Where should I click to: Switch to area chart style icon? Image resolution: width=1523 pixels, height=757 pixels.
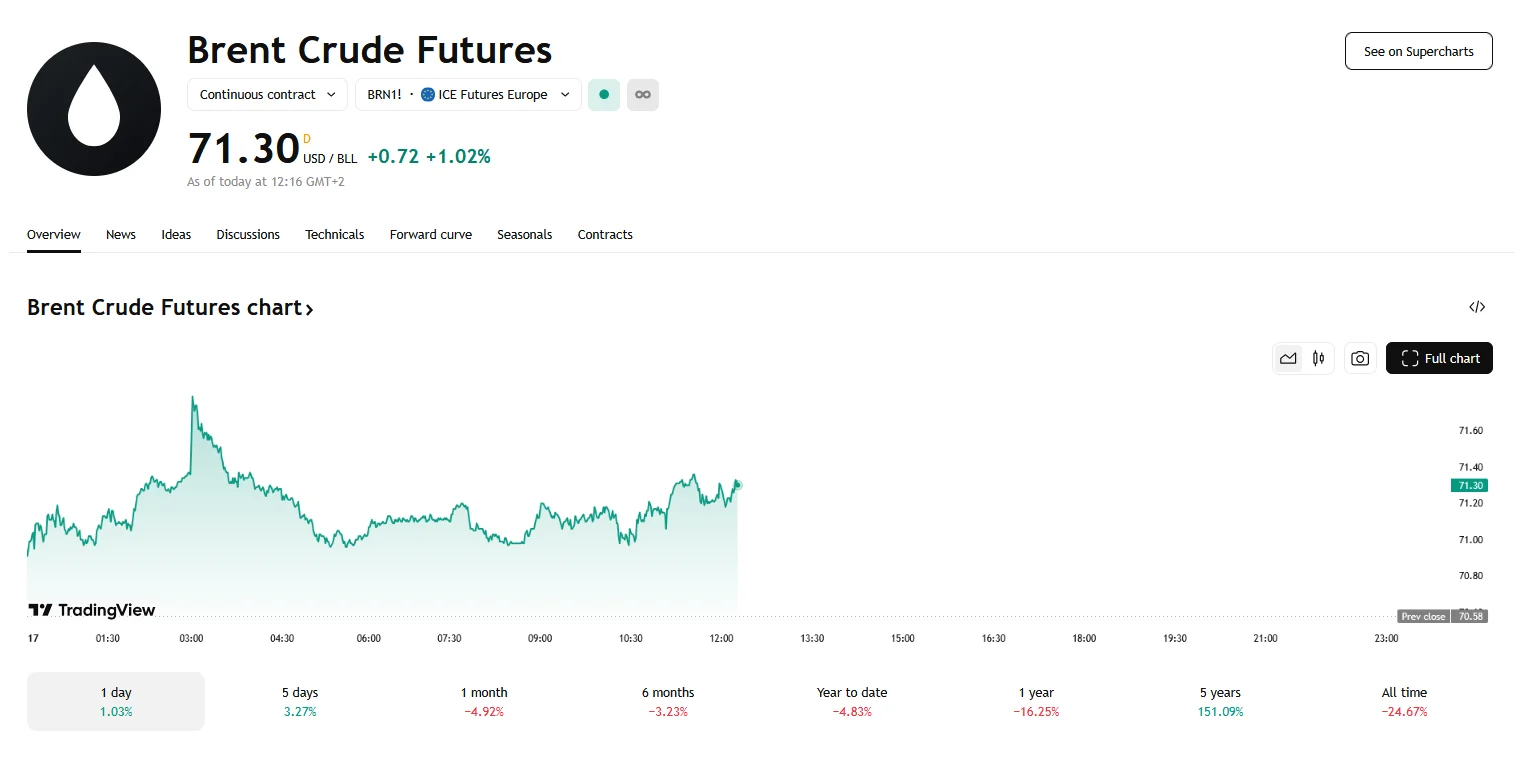coord(1288,358)
